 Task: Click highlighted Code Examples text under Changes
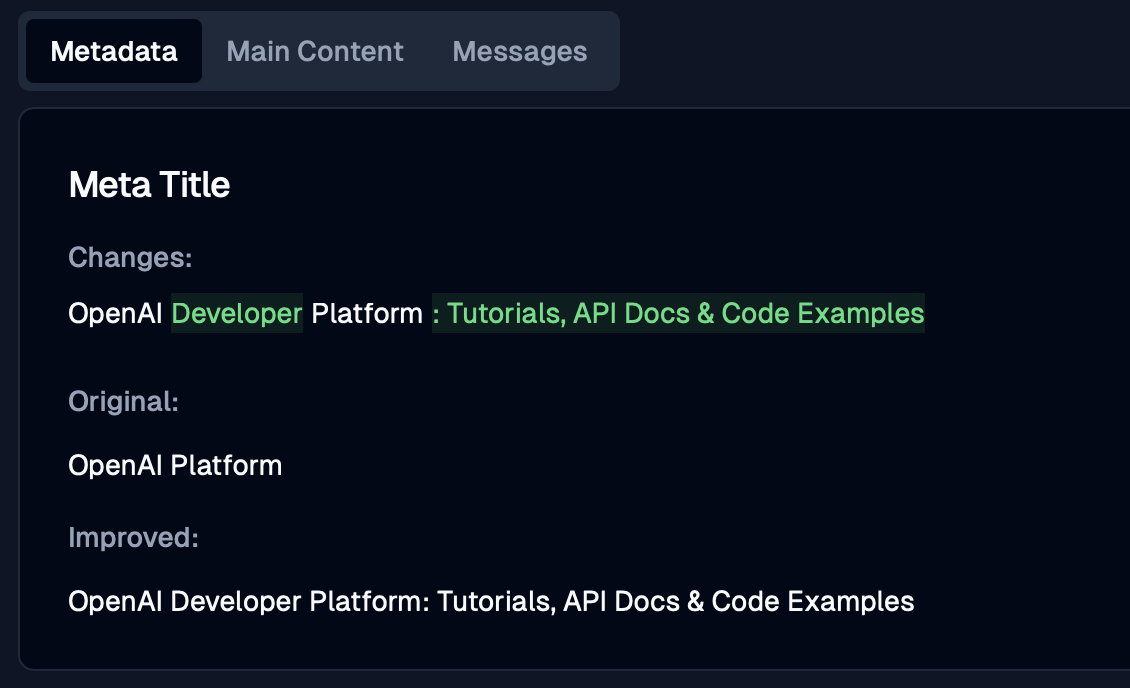[x=822, y=314]
